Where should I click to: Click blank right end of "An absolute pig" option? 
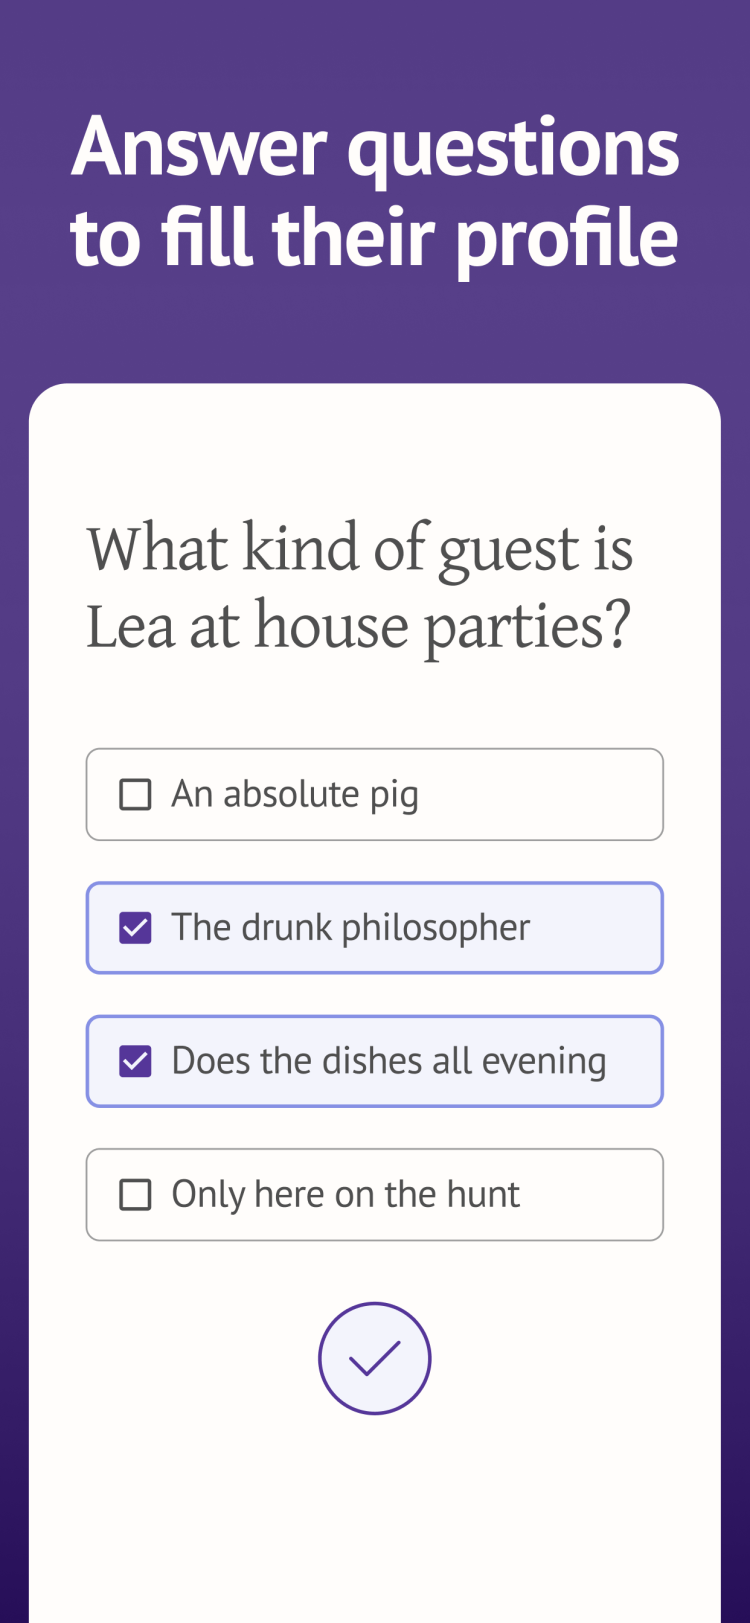pyautogui.click(x=580, y=795)
